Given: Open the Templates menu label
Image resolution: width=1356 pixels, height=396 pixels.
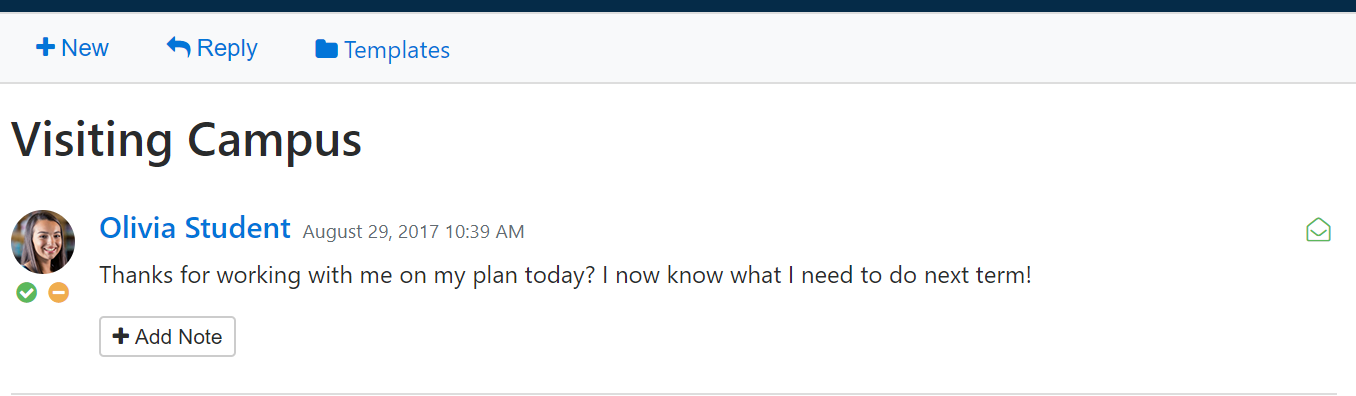Looking at the screenshot, I should pos(397,50).
